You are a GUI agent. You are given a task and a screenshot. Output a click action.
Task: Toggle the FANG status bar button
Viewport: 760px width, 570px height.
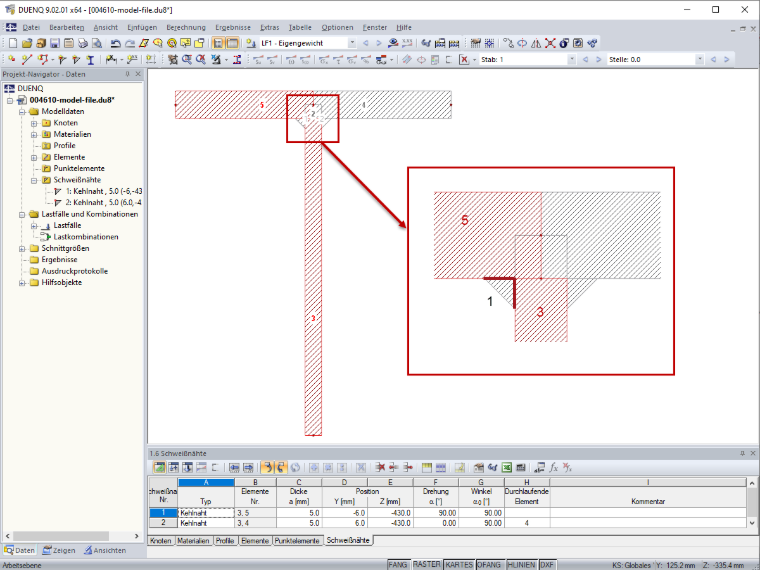click(397, 565)
